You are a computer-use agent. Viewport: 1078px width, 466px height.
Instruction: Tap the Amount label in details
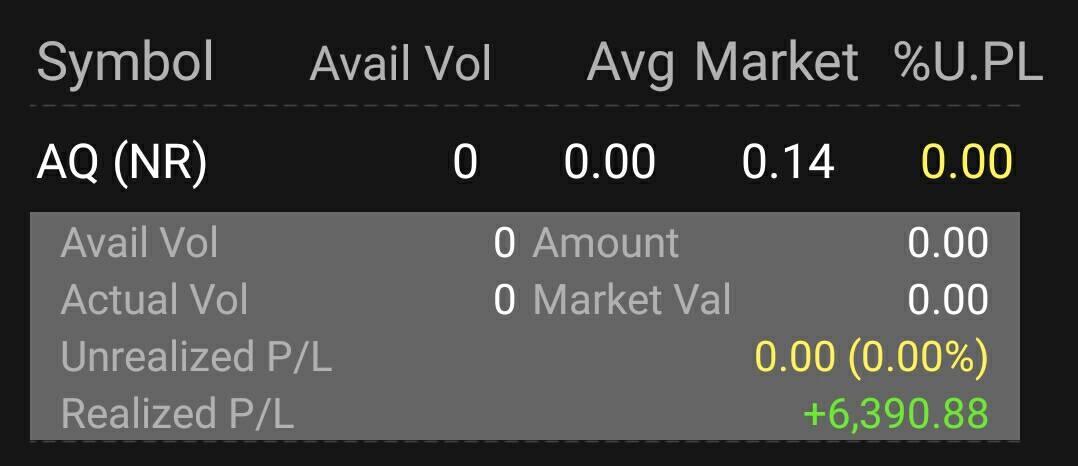coord(606,243)
